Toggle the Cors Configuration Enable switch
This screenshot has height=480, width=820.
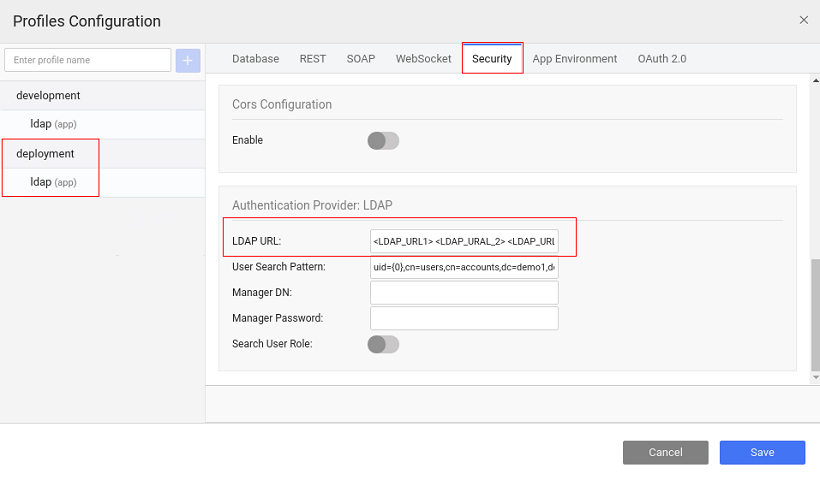(x=383, y=141)
